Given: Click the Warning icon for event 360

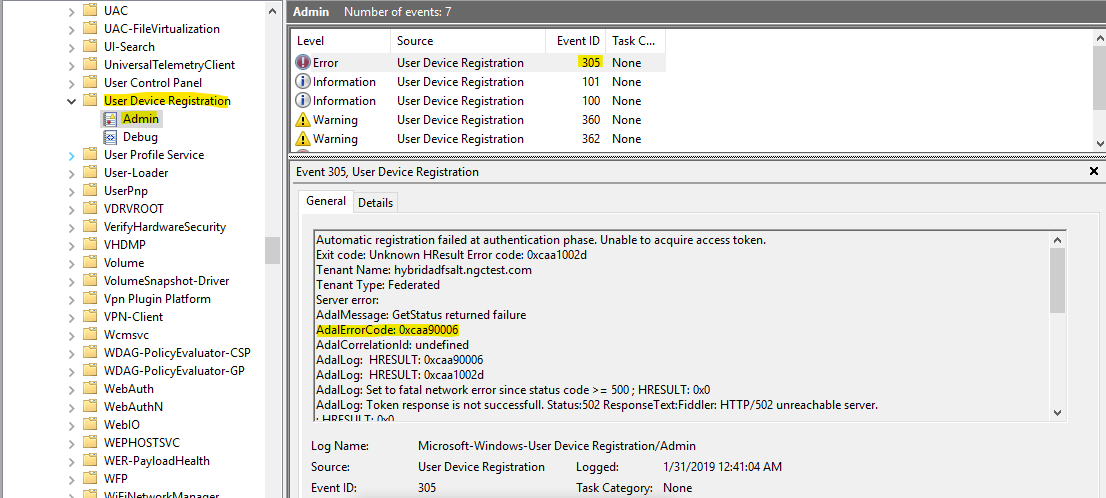Looking at the screenshot, I should click(304, 120).
